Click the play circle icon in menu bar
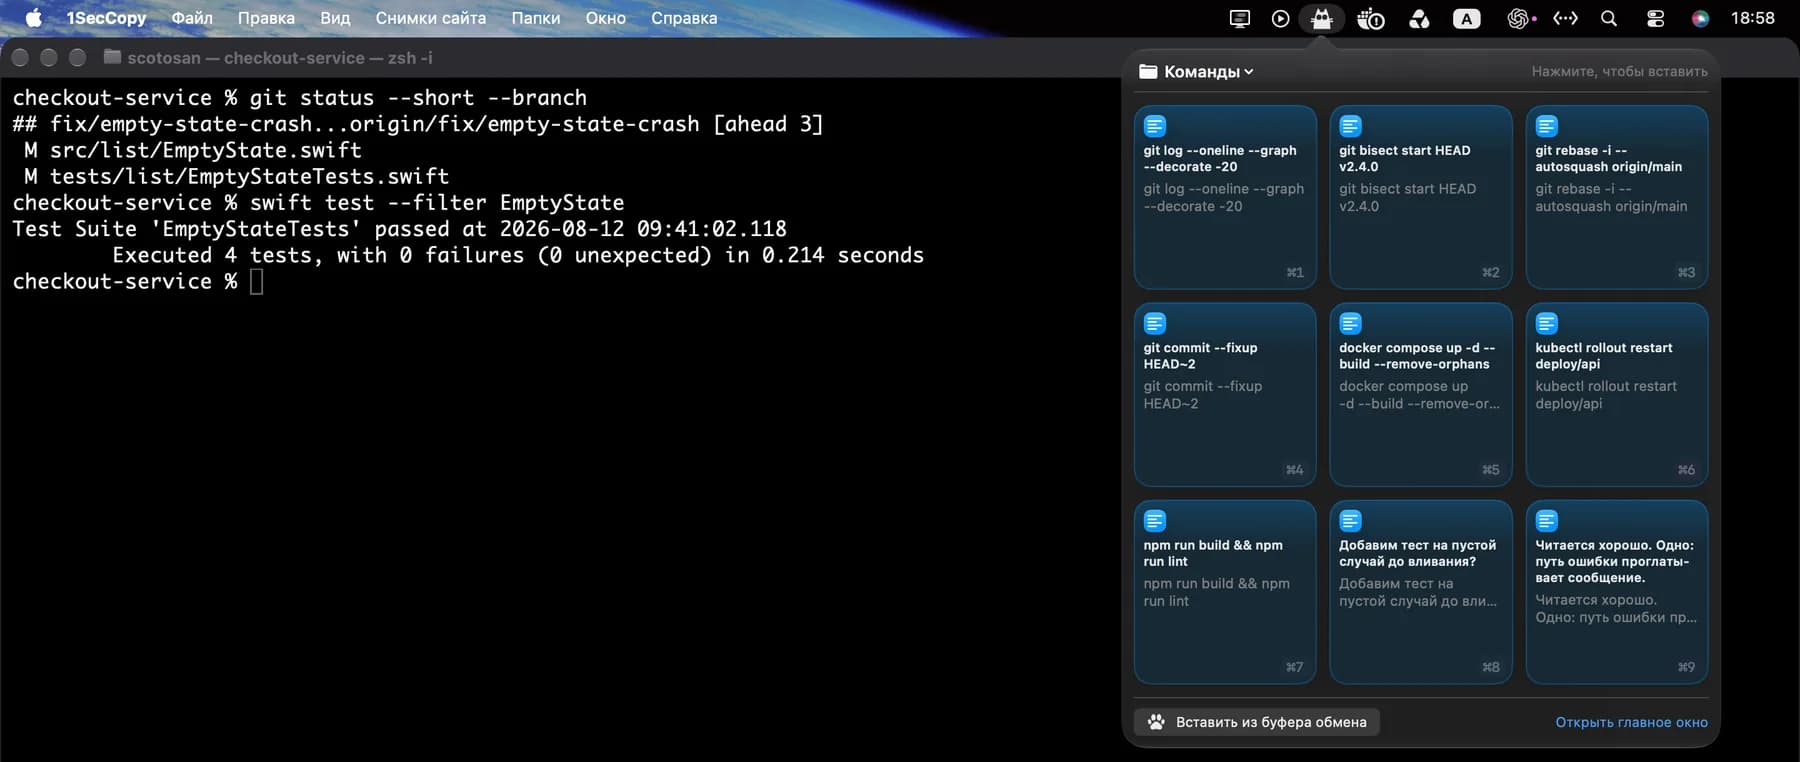This screenshot has height=762, width=1800. pyautogui.click(x=1280, y=18)
